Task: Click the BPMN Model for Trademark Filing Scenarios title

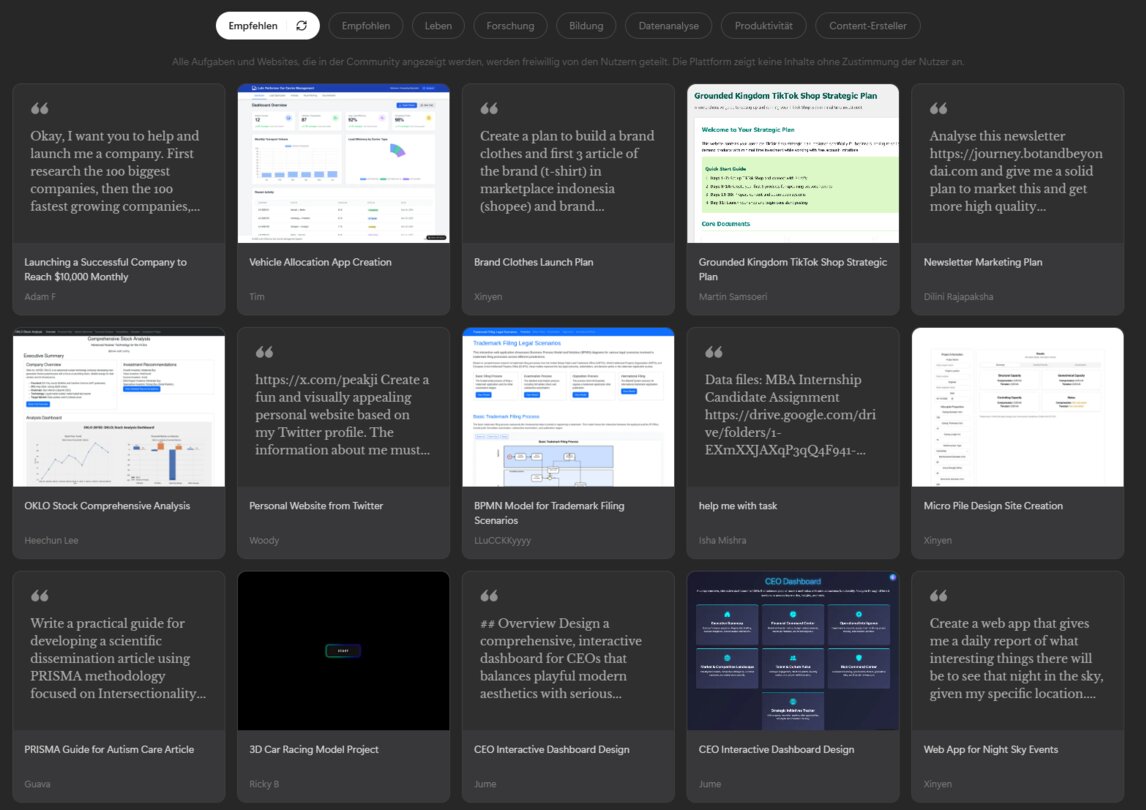Action: pos(550,512)
